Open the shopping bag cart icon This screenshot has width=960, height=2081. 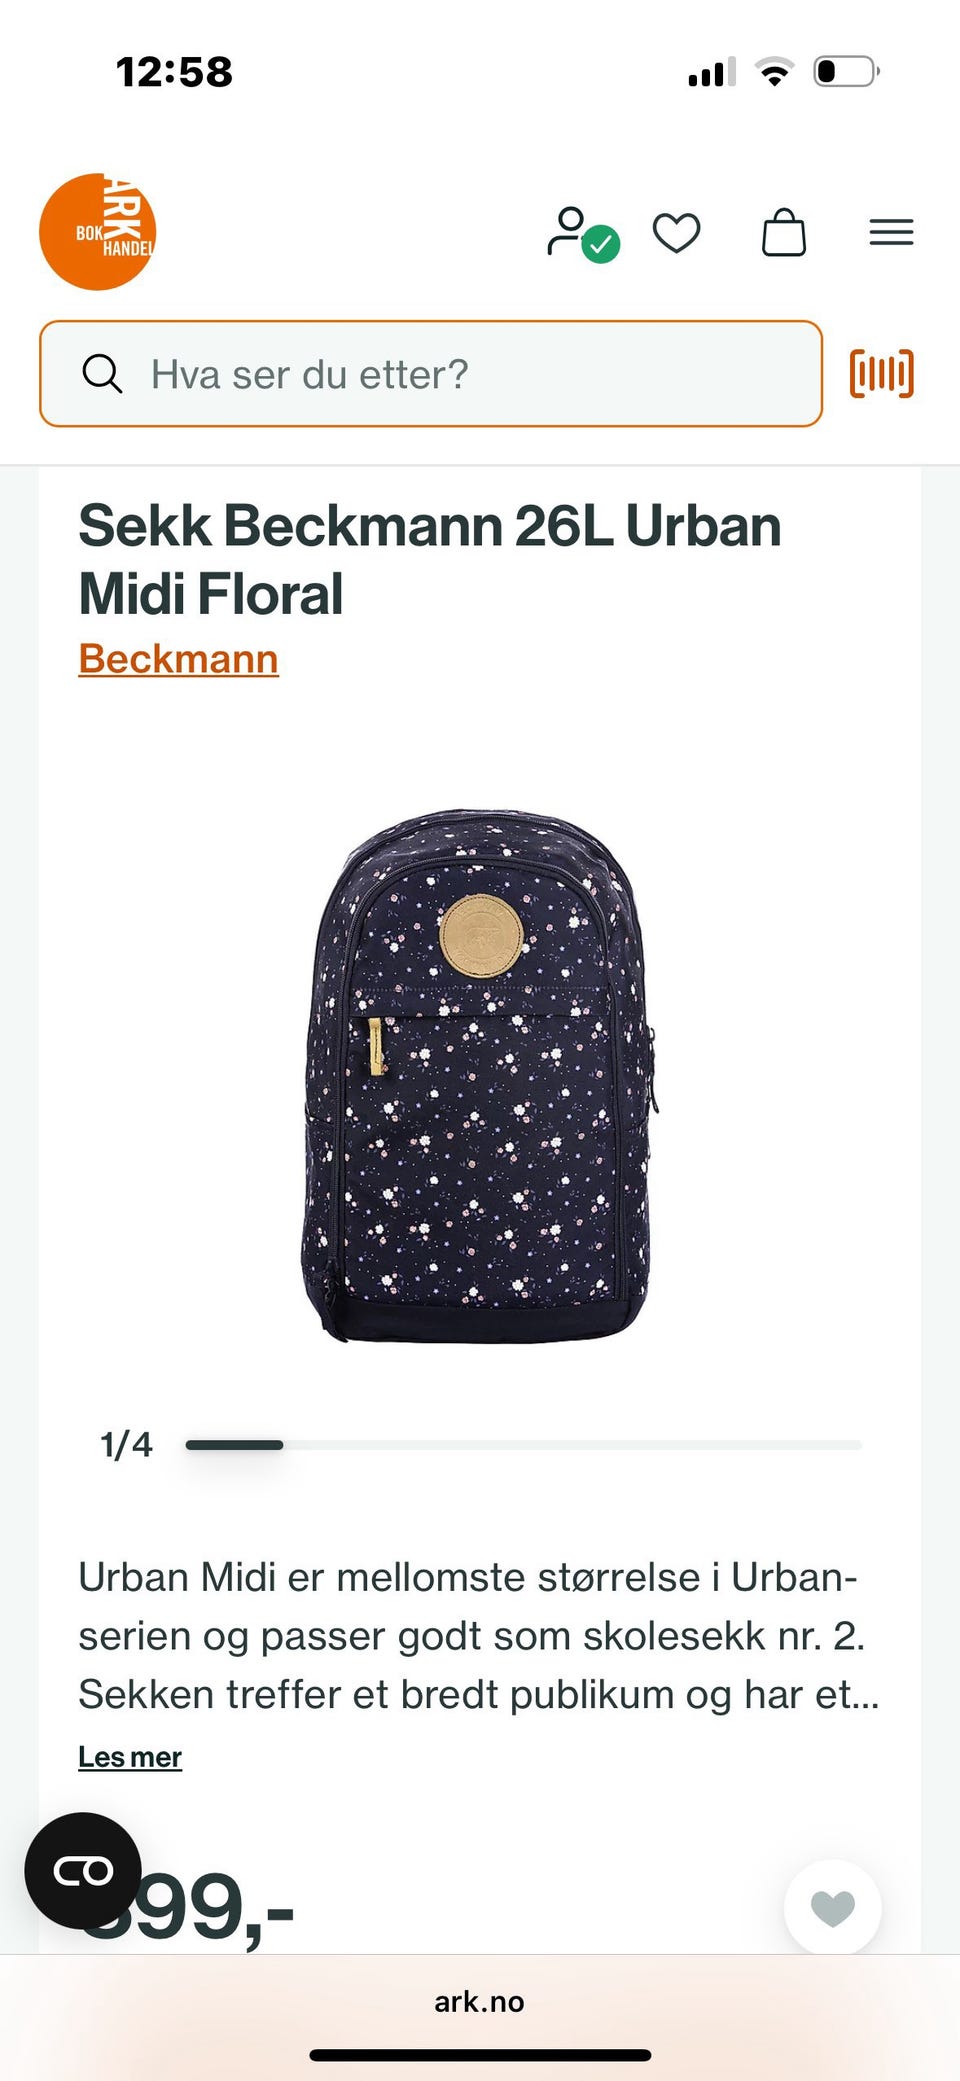784,233
